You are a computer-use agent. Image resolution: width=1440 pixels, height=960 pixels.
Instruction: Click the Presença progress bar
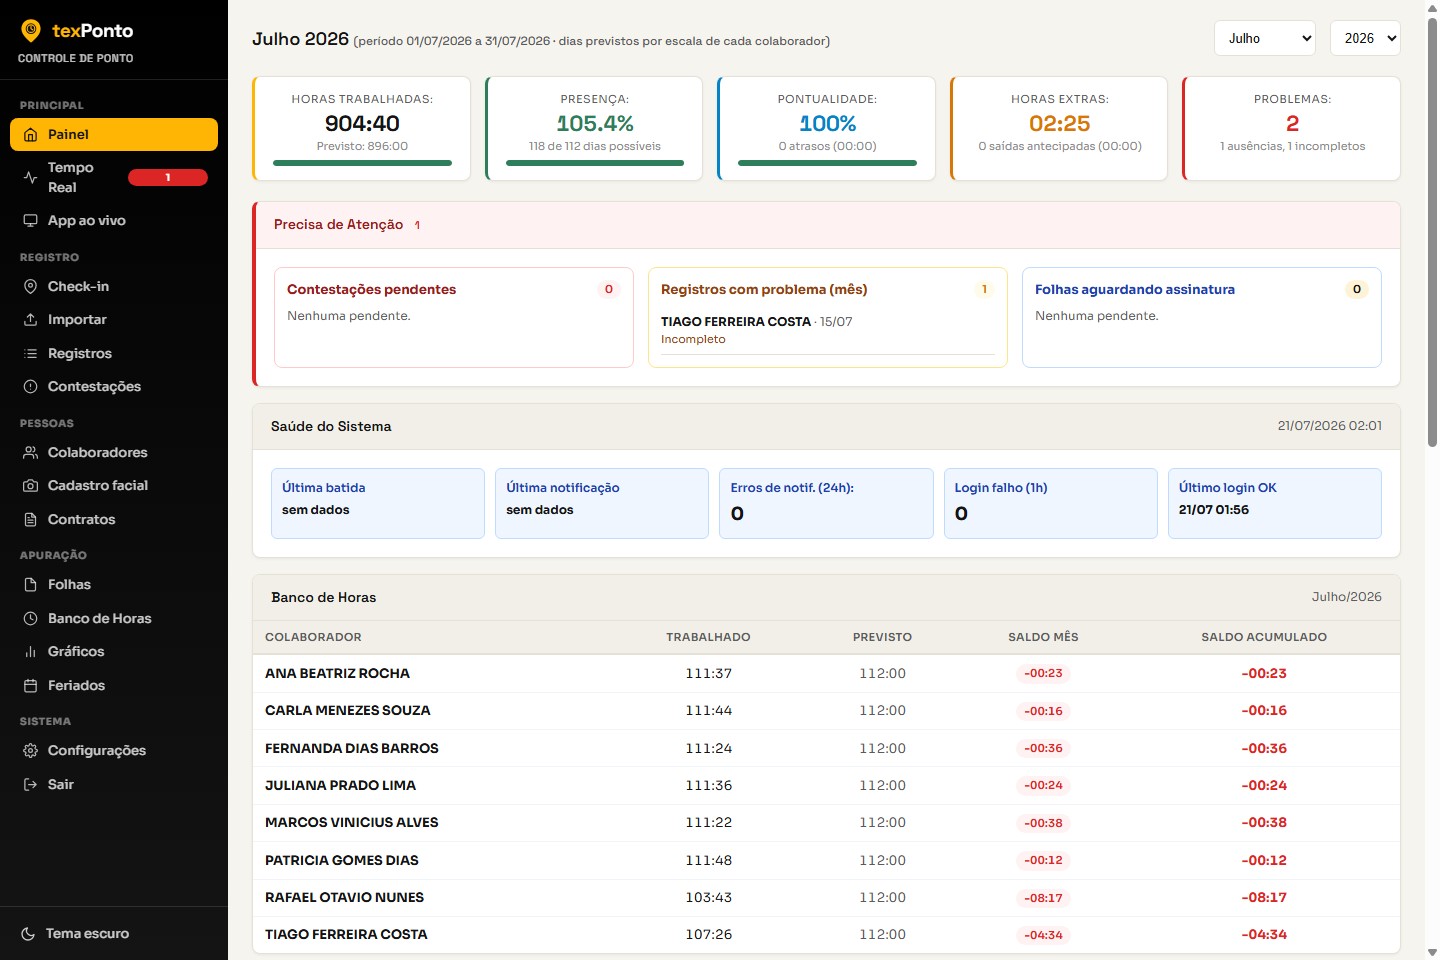pyautogui.click(x=595, y=163)
